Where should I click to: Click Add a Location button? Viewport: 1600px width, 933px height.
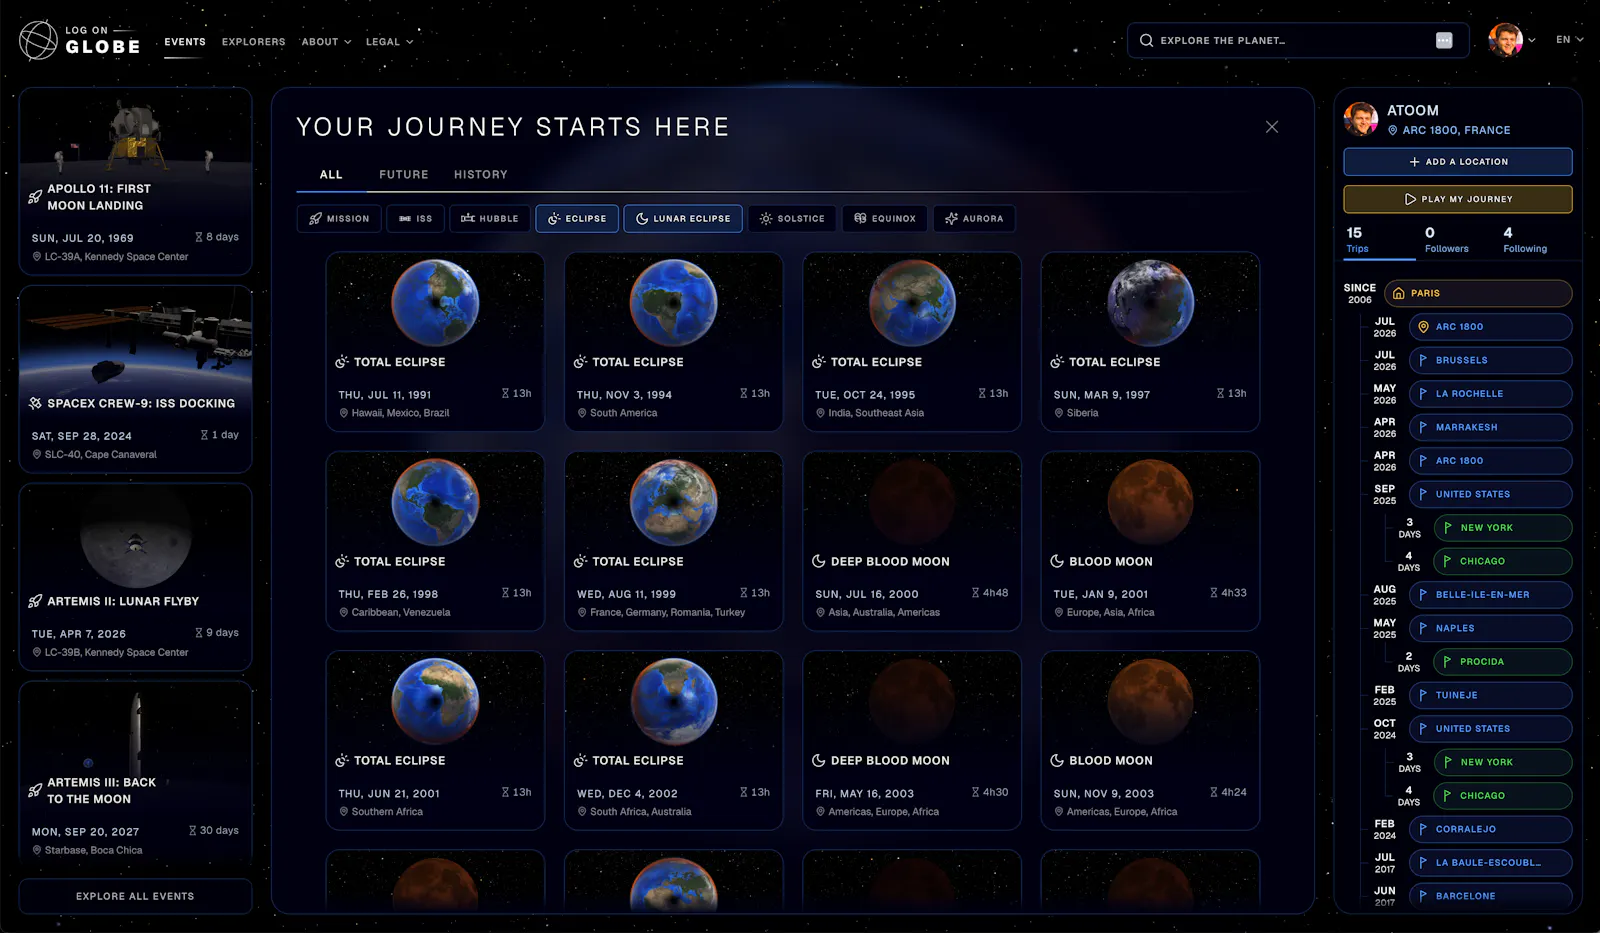pos(1458,162)
